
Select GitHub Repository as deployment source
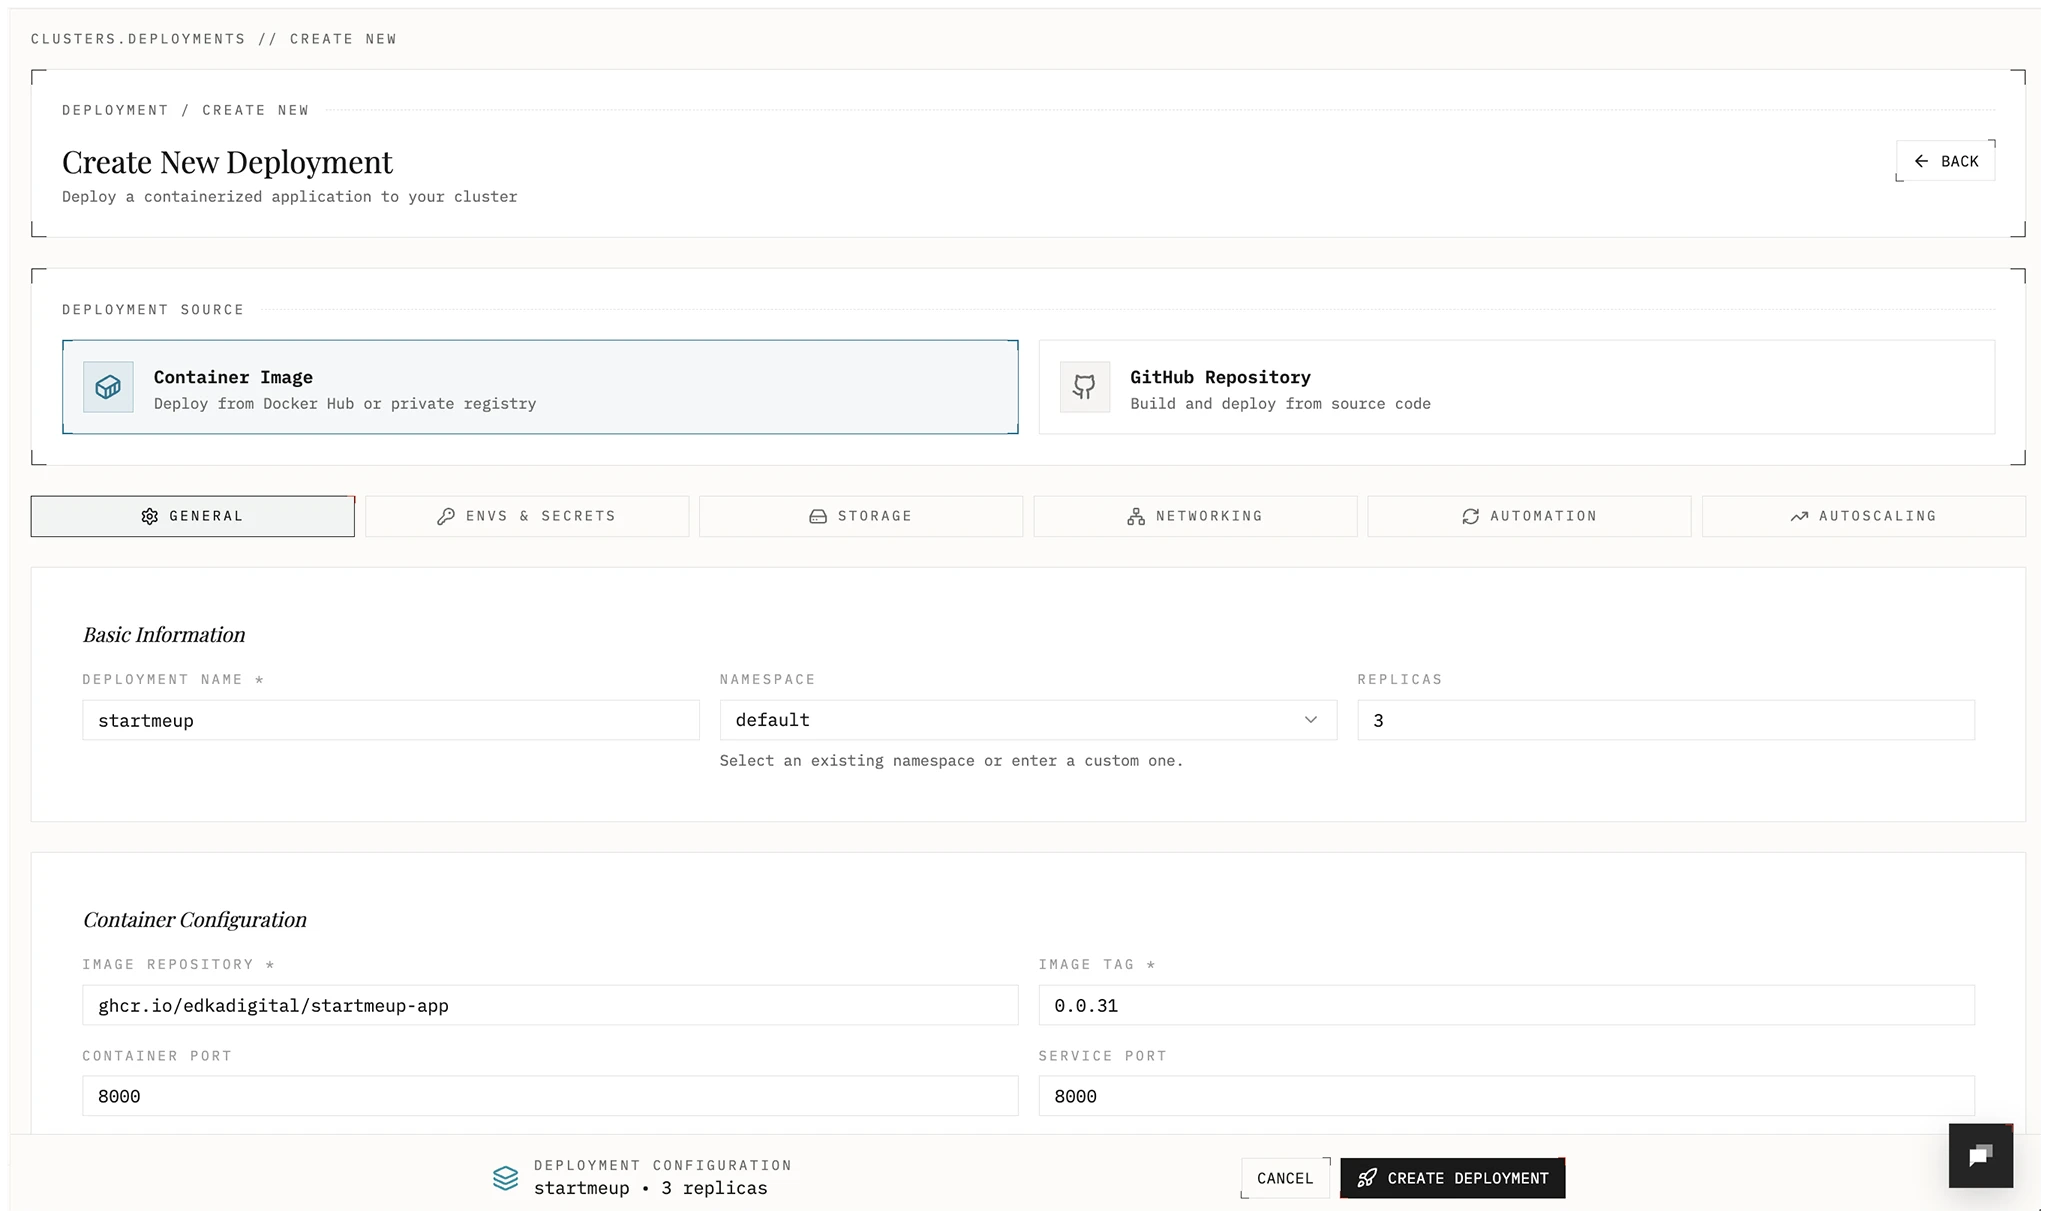(x=1516, y=387)
